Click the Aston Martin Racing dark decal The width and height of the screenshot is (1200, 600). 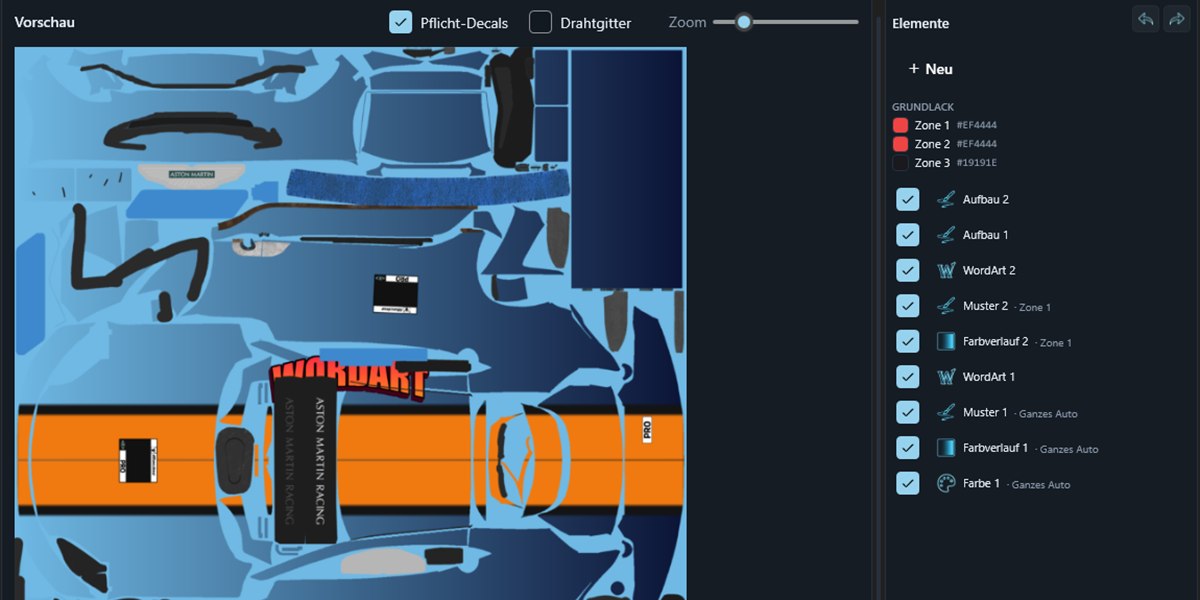[304, 461]
